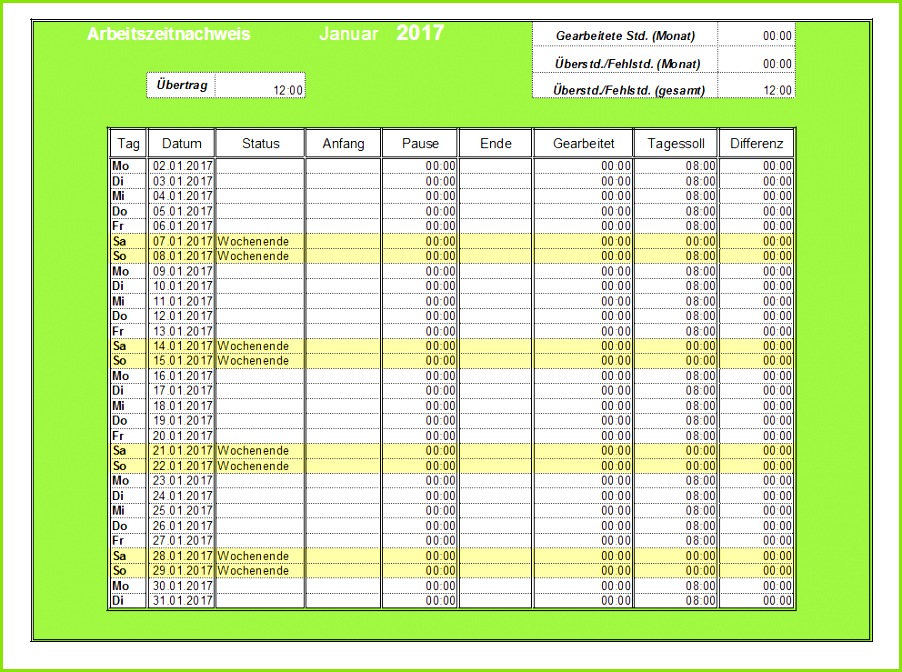Click empty Status cell for 02.01.2017
Viewport: 902px width, 672px height.
pos(261,166)
